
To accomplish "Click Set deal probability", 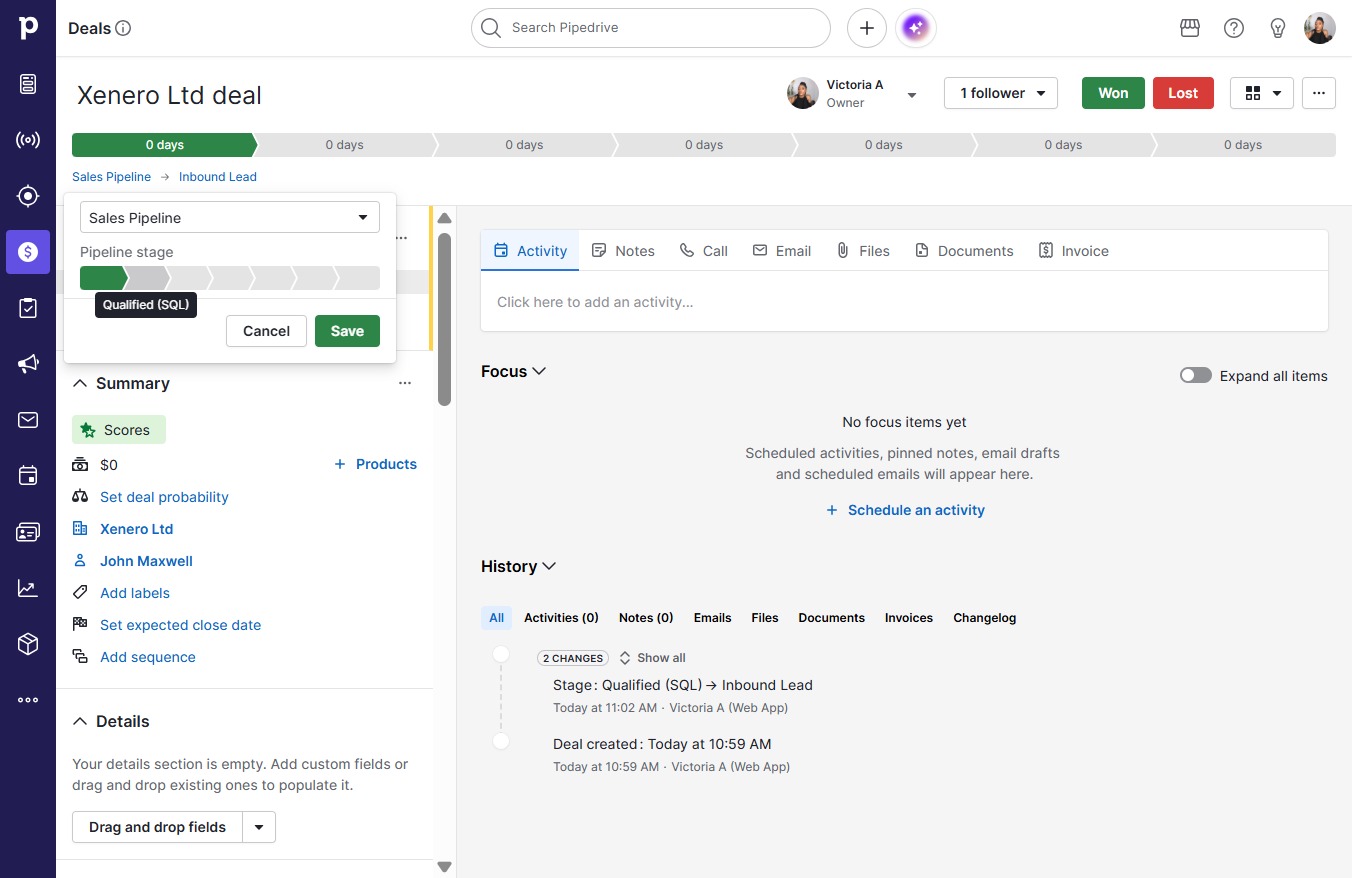I will 164,497.
